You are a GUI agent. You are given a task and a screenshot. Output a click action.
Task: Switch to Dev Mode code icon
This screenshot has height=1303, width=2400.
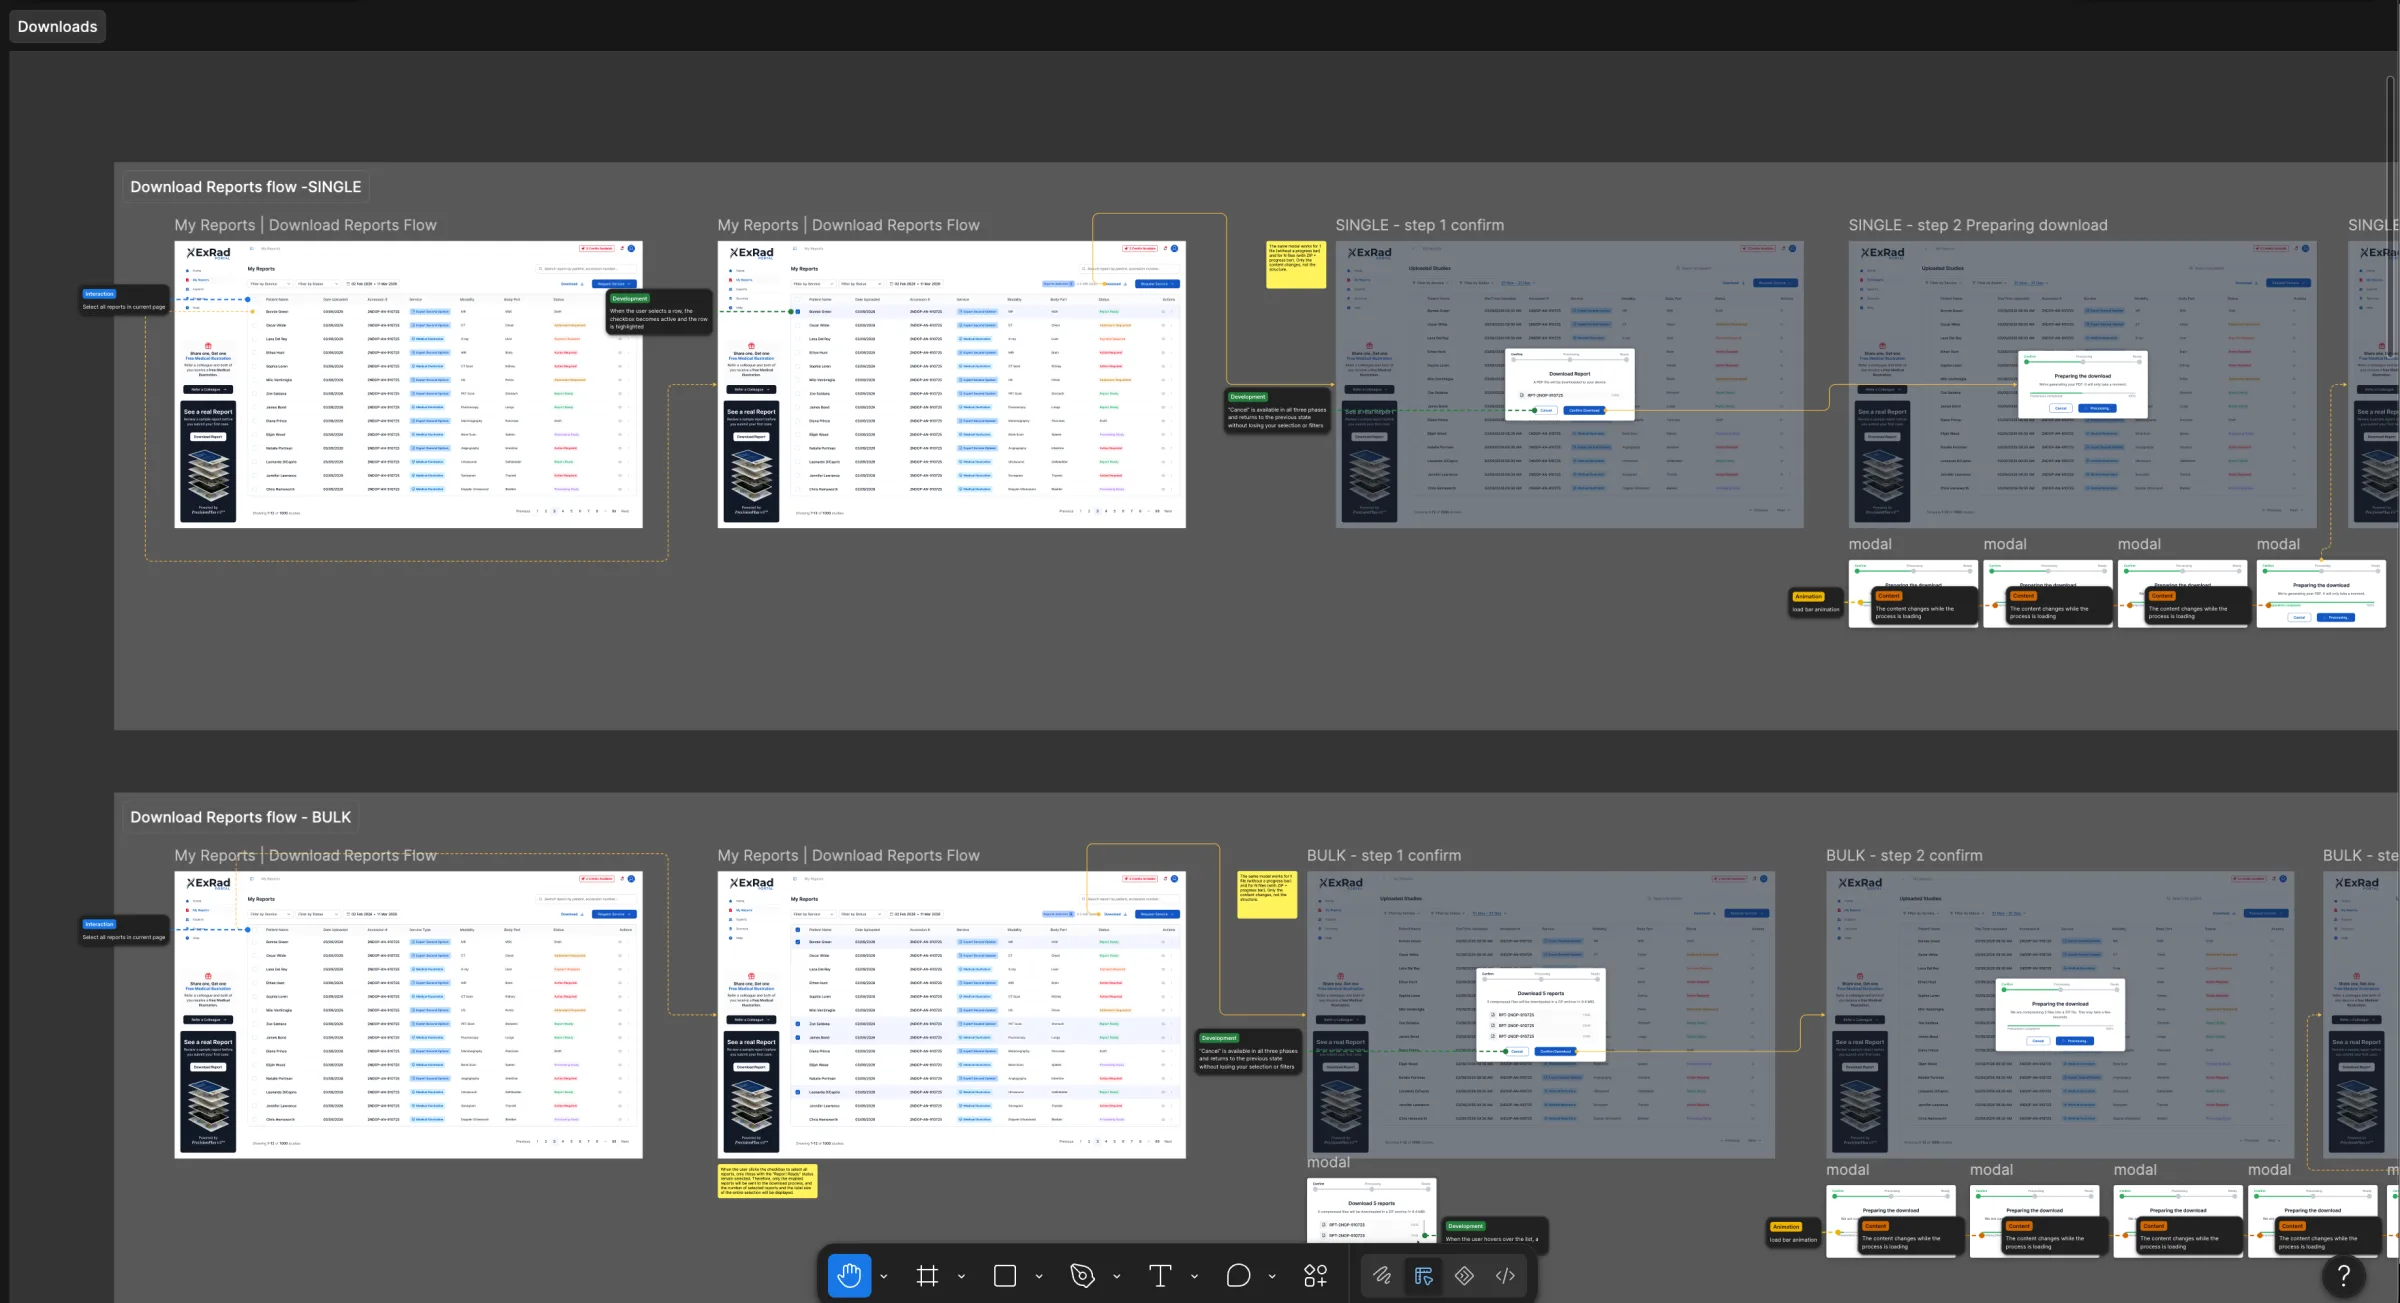pos(1505,1275)
